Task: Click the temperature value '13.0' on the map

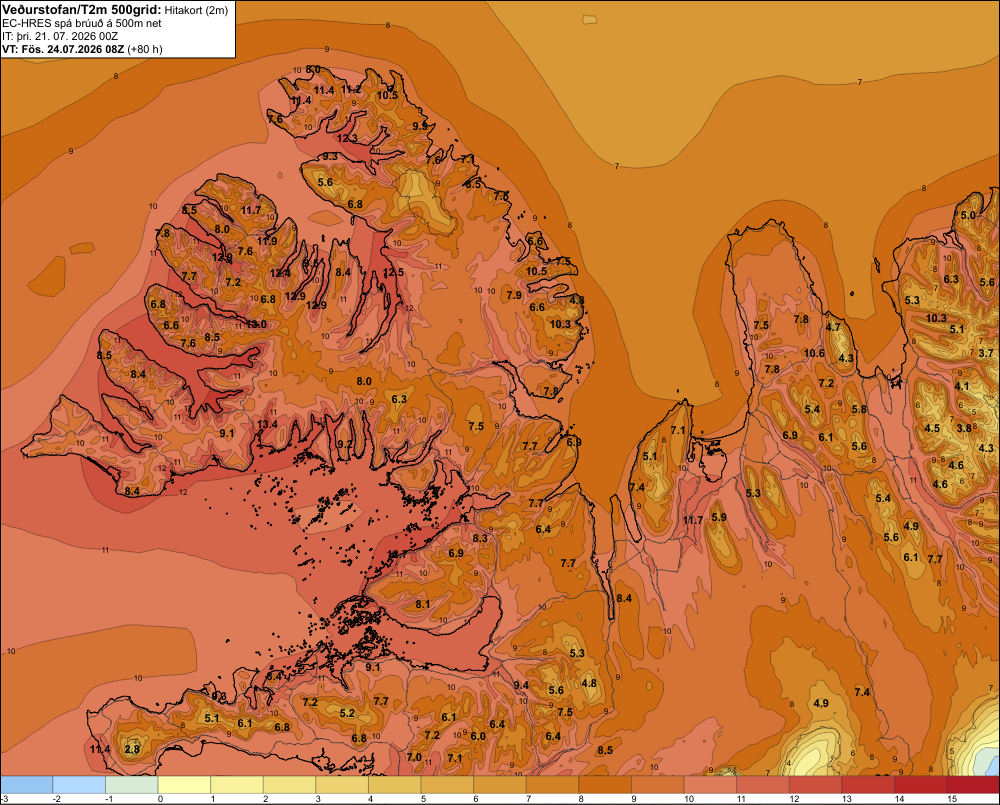Action: tap(256, 324)
